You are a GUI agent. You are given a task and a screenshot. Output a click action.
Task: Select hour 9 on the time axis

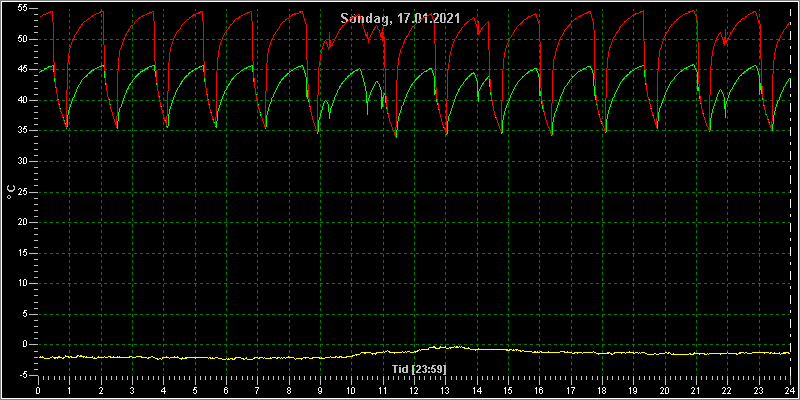pyautogui.click(x=320, y=391)
